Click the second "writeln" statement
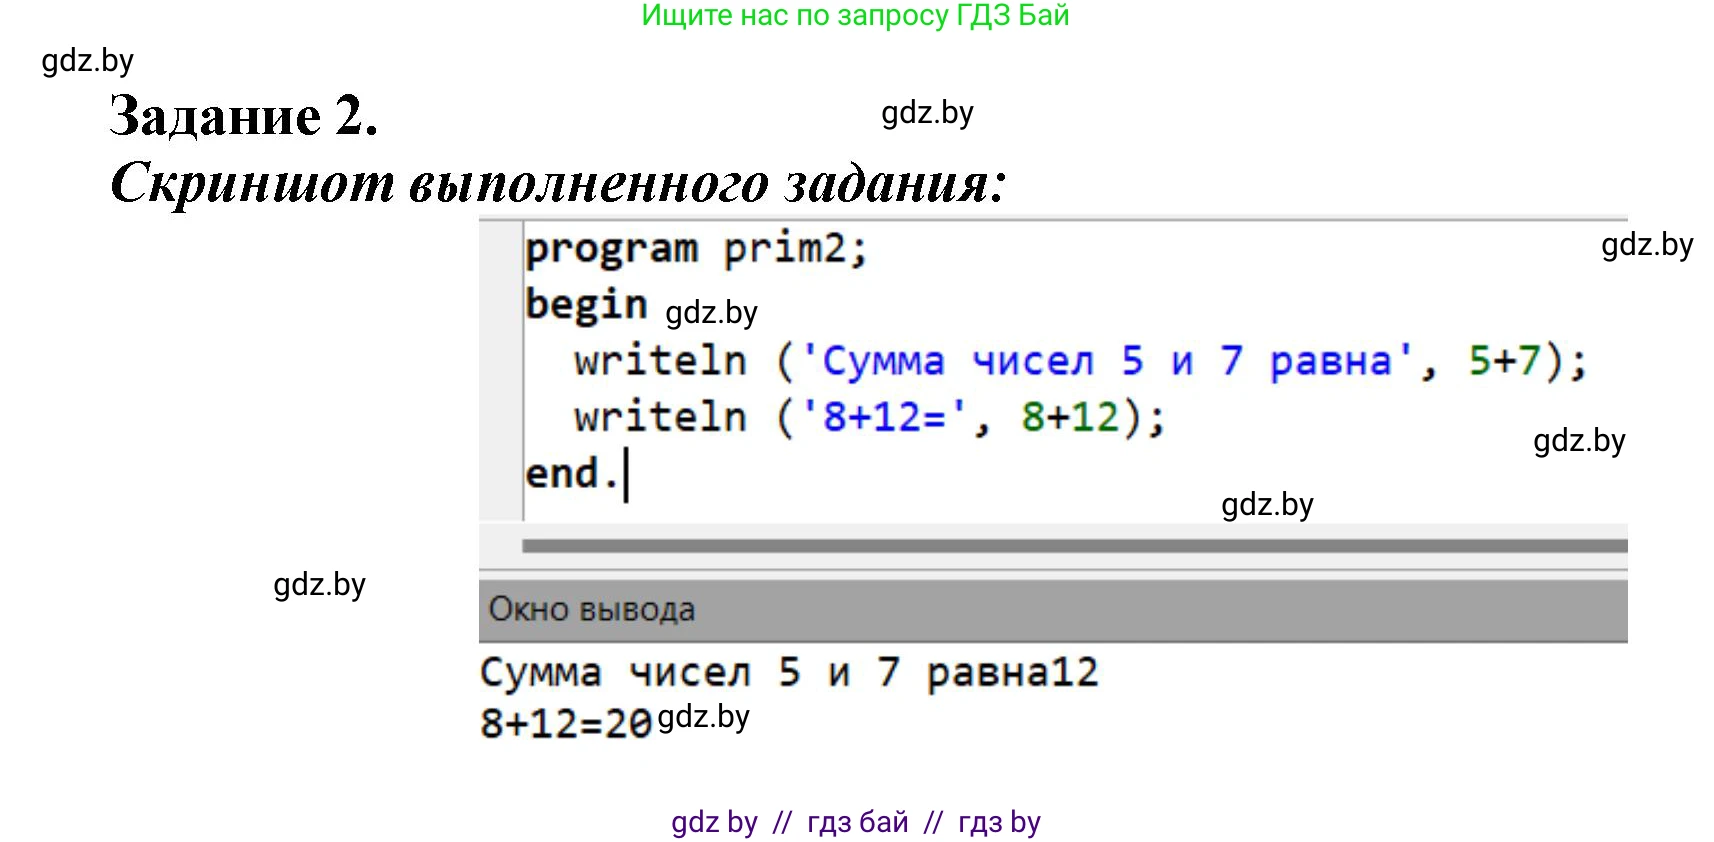The width and height of the screenshot is (1714, 842). click(660, 417)
